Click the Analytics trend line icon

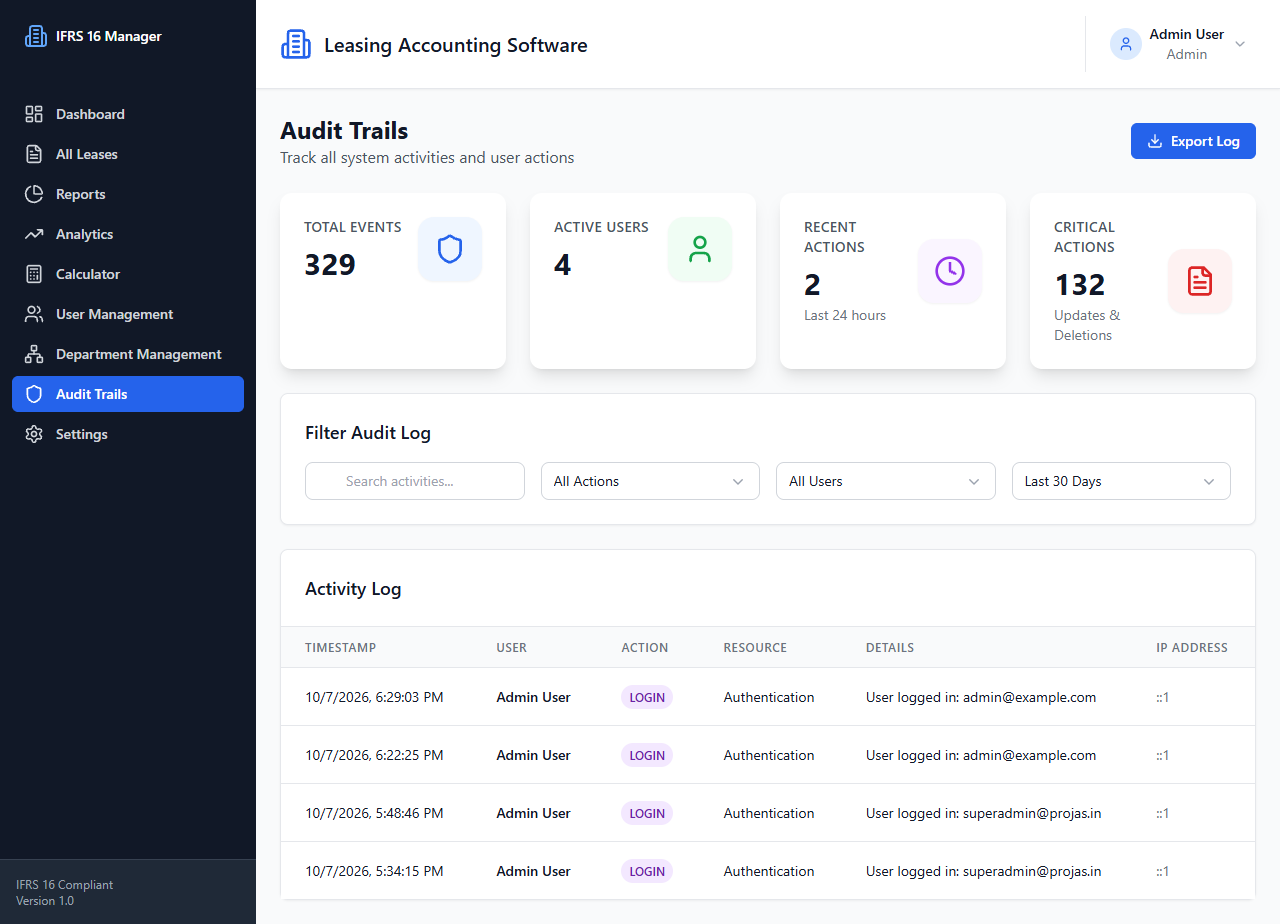tap(34, 234)
